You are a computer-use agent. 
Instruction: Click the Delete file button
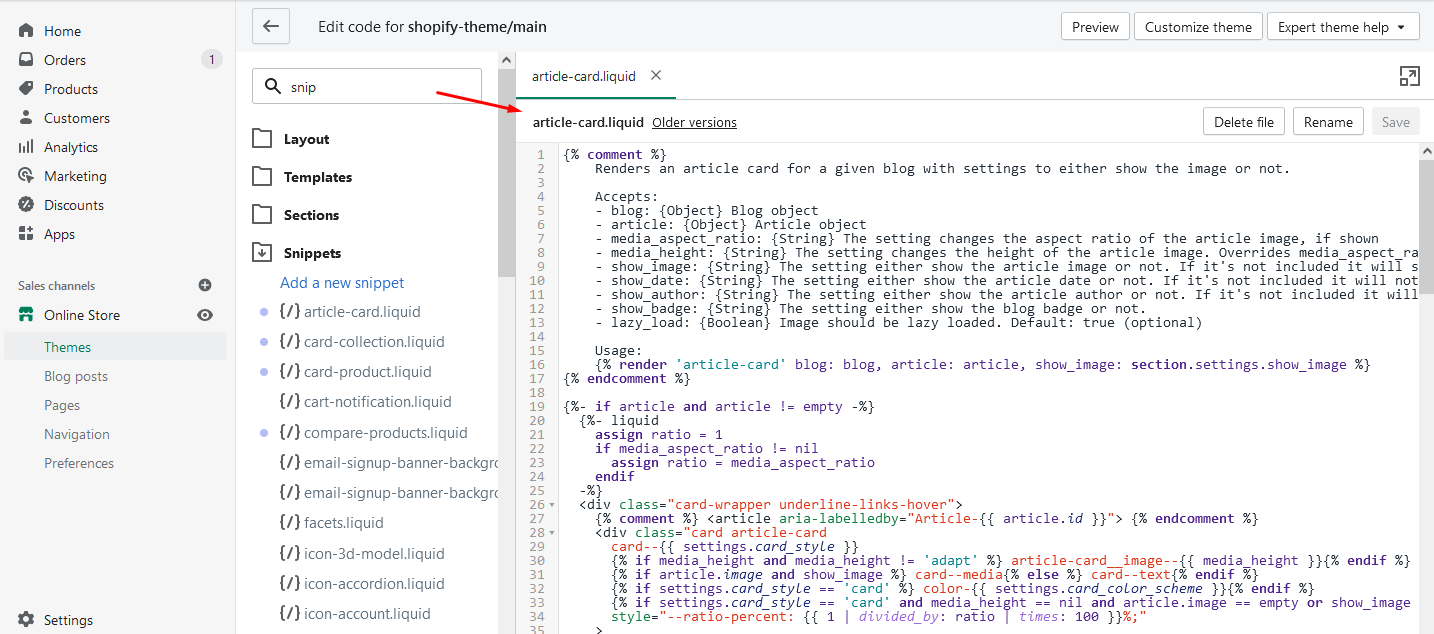point(1244,122)
